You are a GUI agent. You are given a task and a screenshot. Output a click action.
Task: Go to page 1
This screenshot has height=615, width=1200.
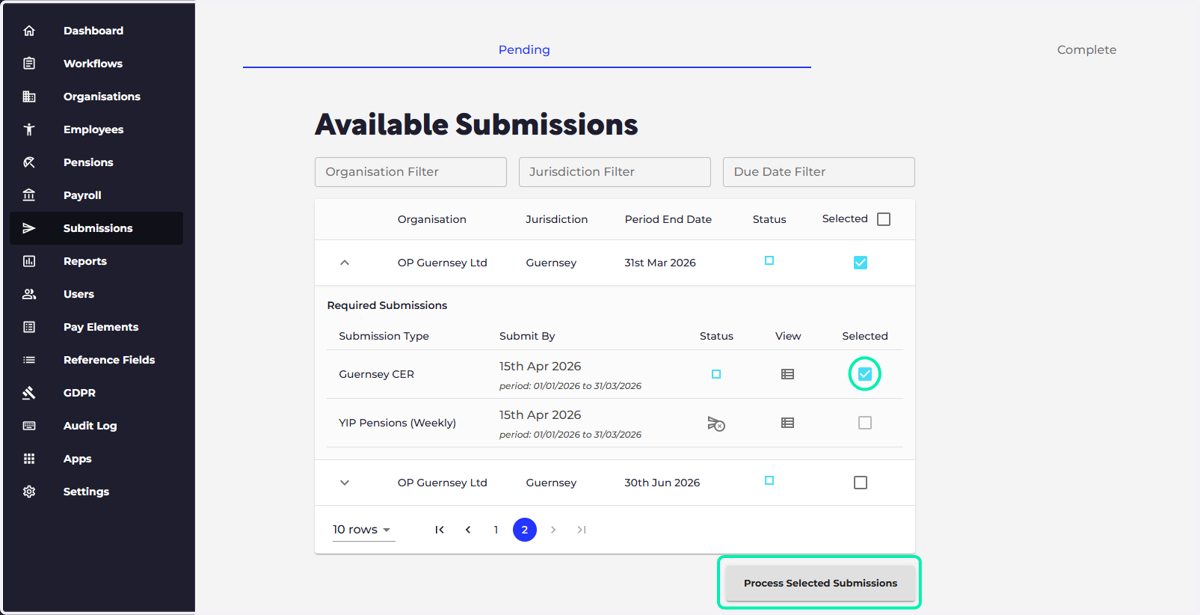click(x=496, y=530)
